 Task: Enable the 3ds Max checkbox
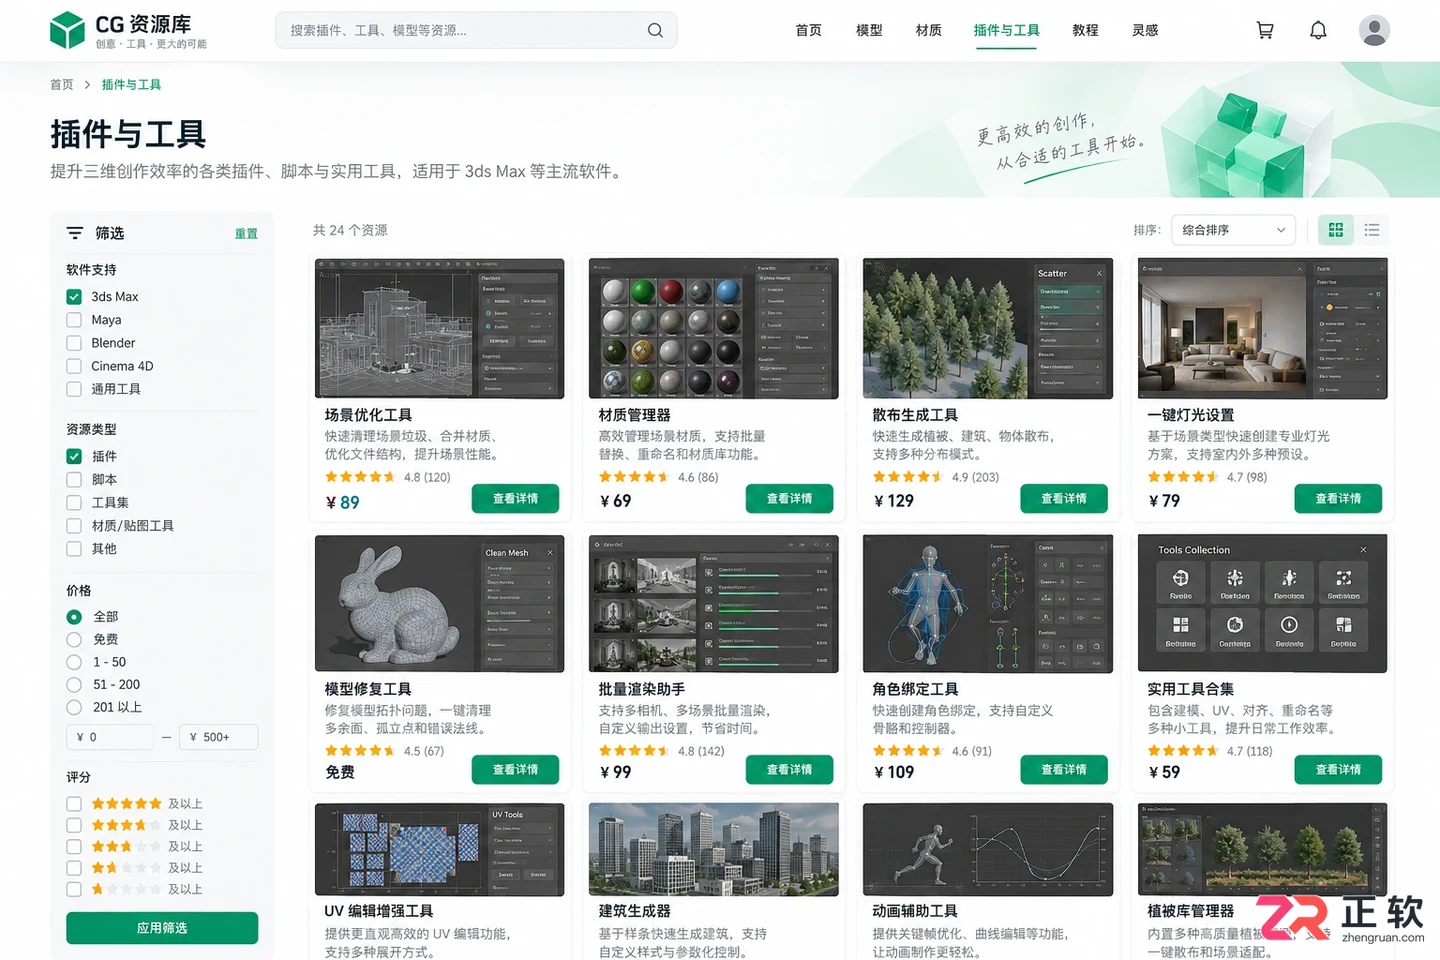(74, 297)
